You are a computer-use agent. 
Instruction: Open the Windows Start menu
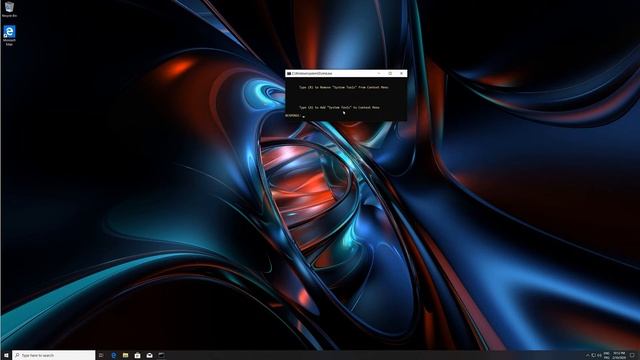pyautogui.click(x=6, y=356)
